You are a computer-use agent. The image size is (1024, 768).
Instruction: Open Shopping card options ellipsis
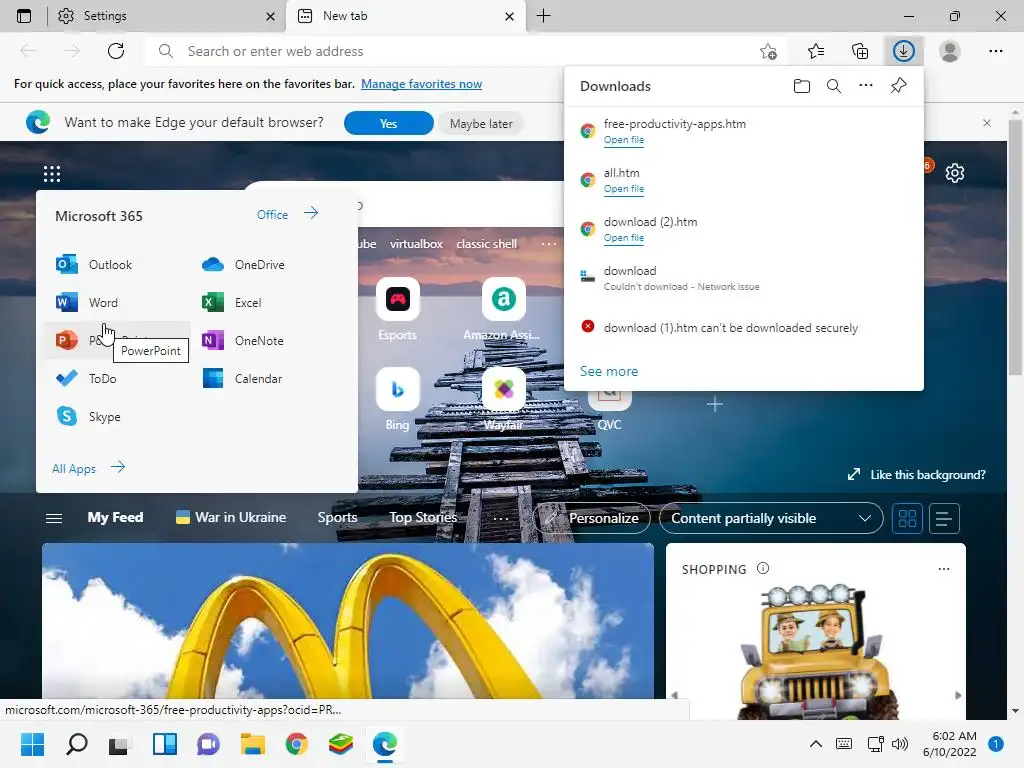pyautogui.click(x=944, y=569)
